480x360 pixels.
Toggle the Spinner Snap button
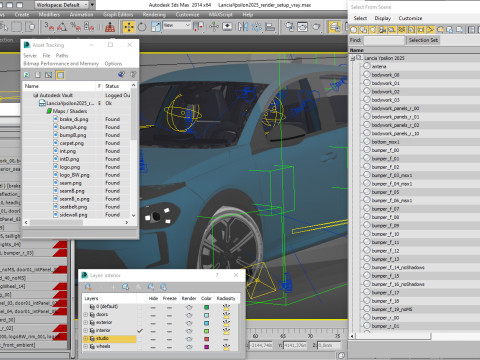pyautogui.click(x=89, y=27)
